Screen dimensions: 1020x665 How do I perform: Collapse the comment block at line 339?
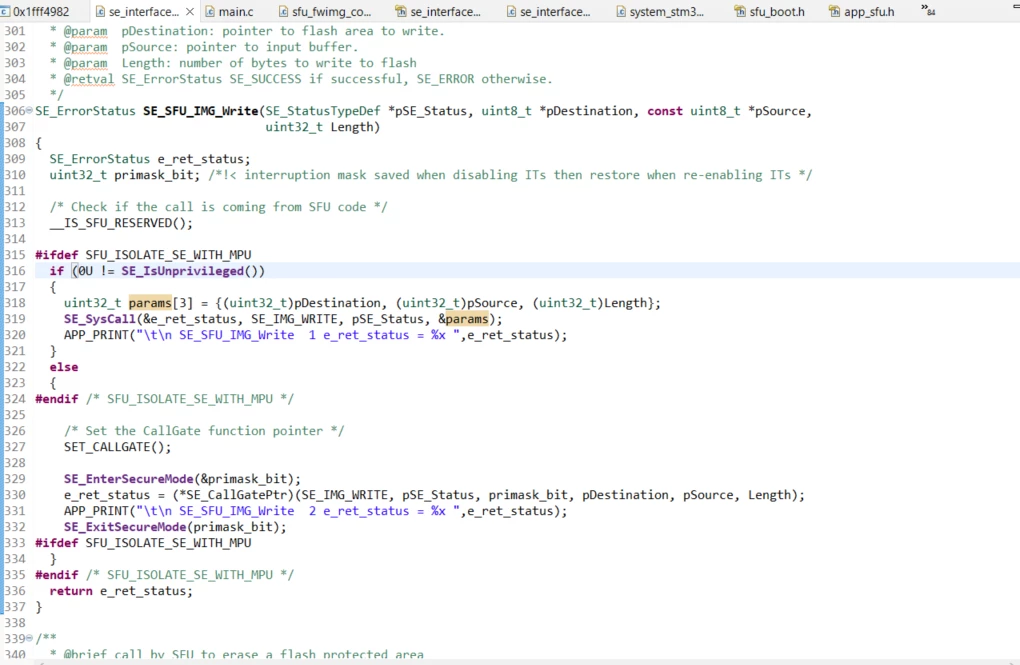[x=29, y=638]
